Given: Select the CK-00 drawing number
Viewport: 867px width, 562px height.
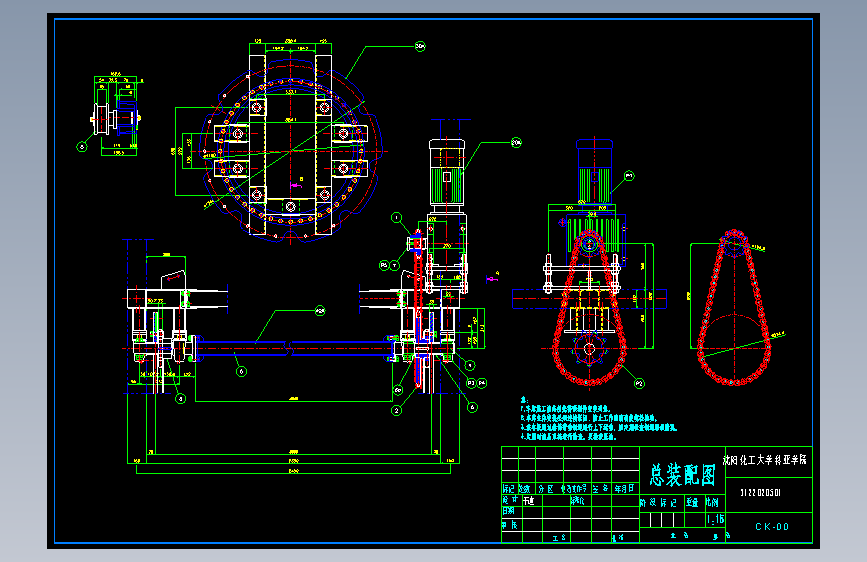Looking at the screenshot, I should [772, 527].
